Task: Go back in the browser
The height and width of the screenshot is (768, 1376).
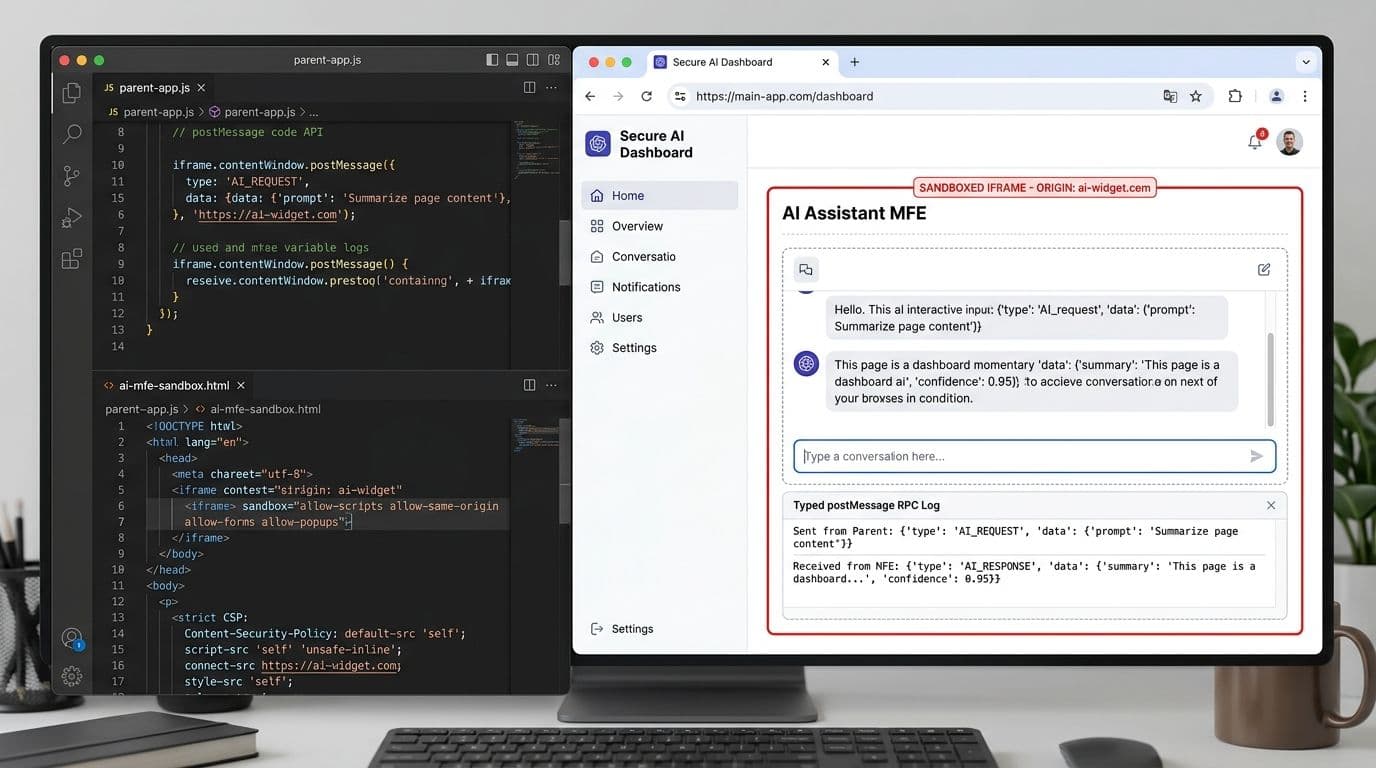Action: [590, 96]
